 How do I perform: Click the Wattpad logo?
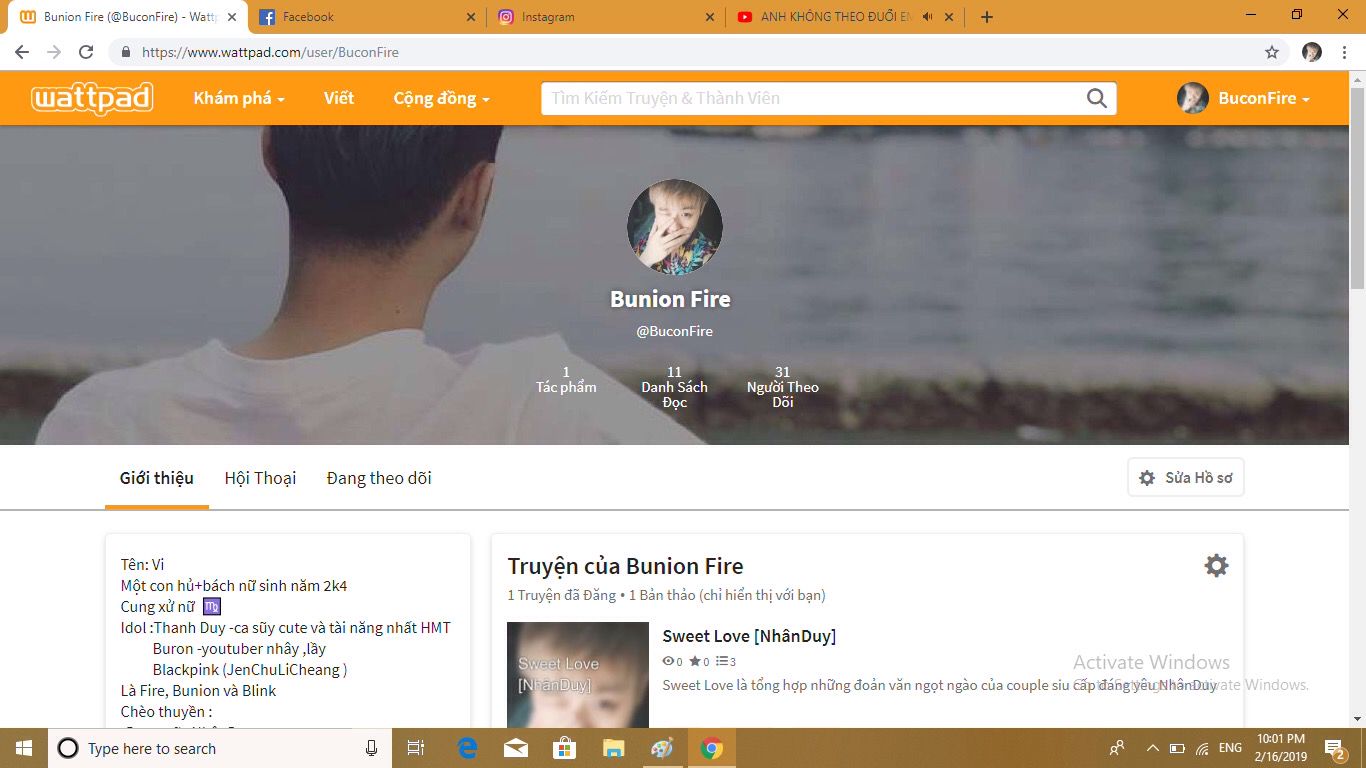(x=92, y=98)
